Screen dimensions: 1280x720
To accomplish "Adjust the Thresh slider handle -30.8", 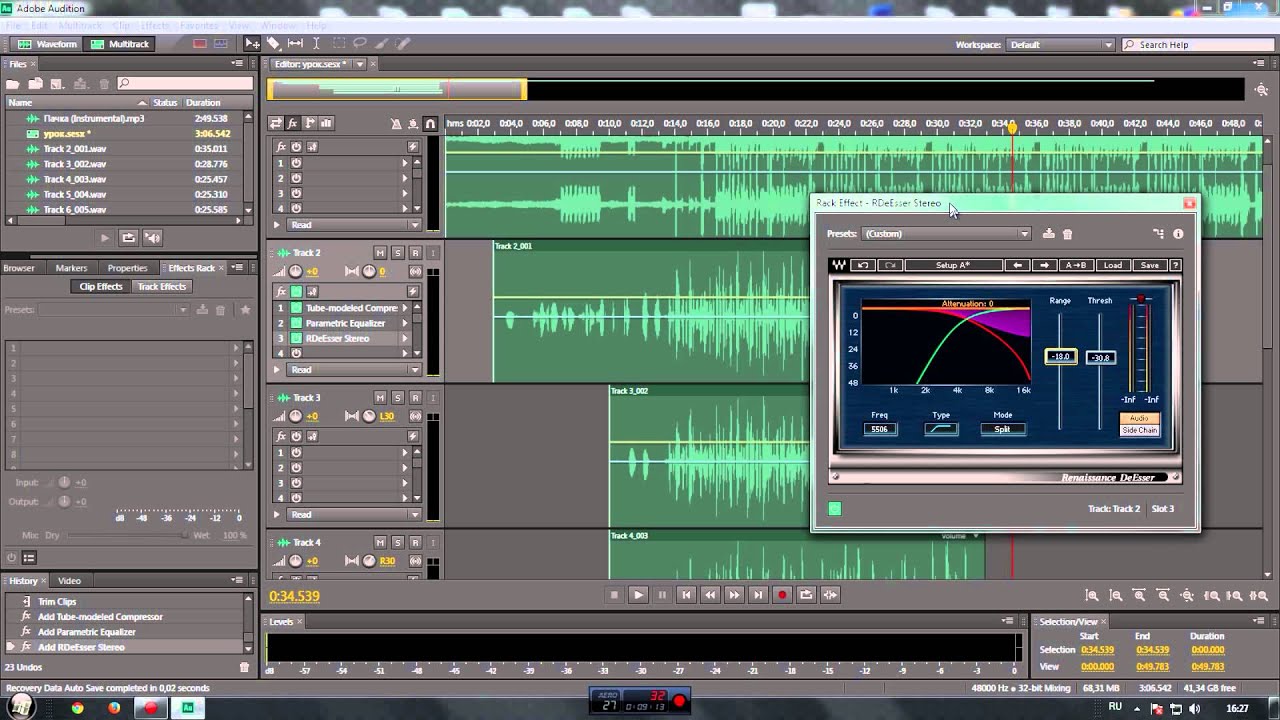I will [x=1100, y=357].
